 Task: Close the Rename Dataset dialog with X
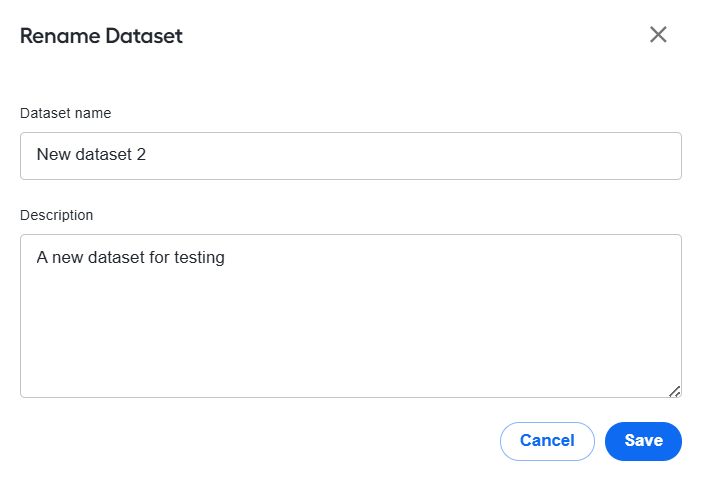tap(658, 34)
